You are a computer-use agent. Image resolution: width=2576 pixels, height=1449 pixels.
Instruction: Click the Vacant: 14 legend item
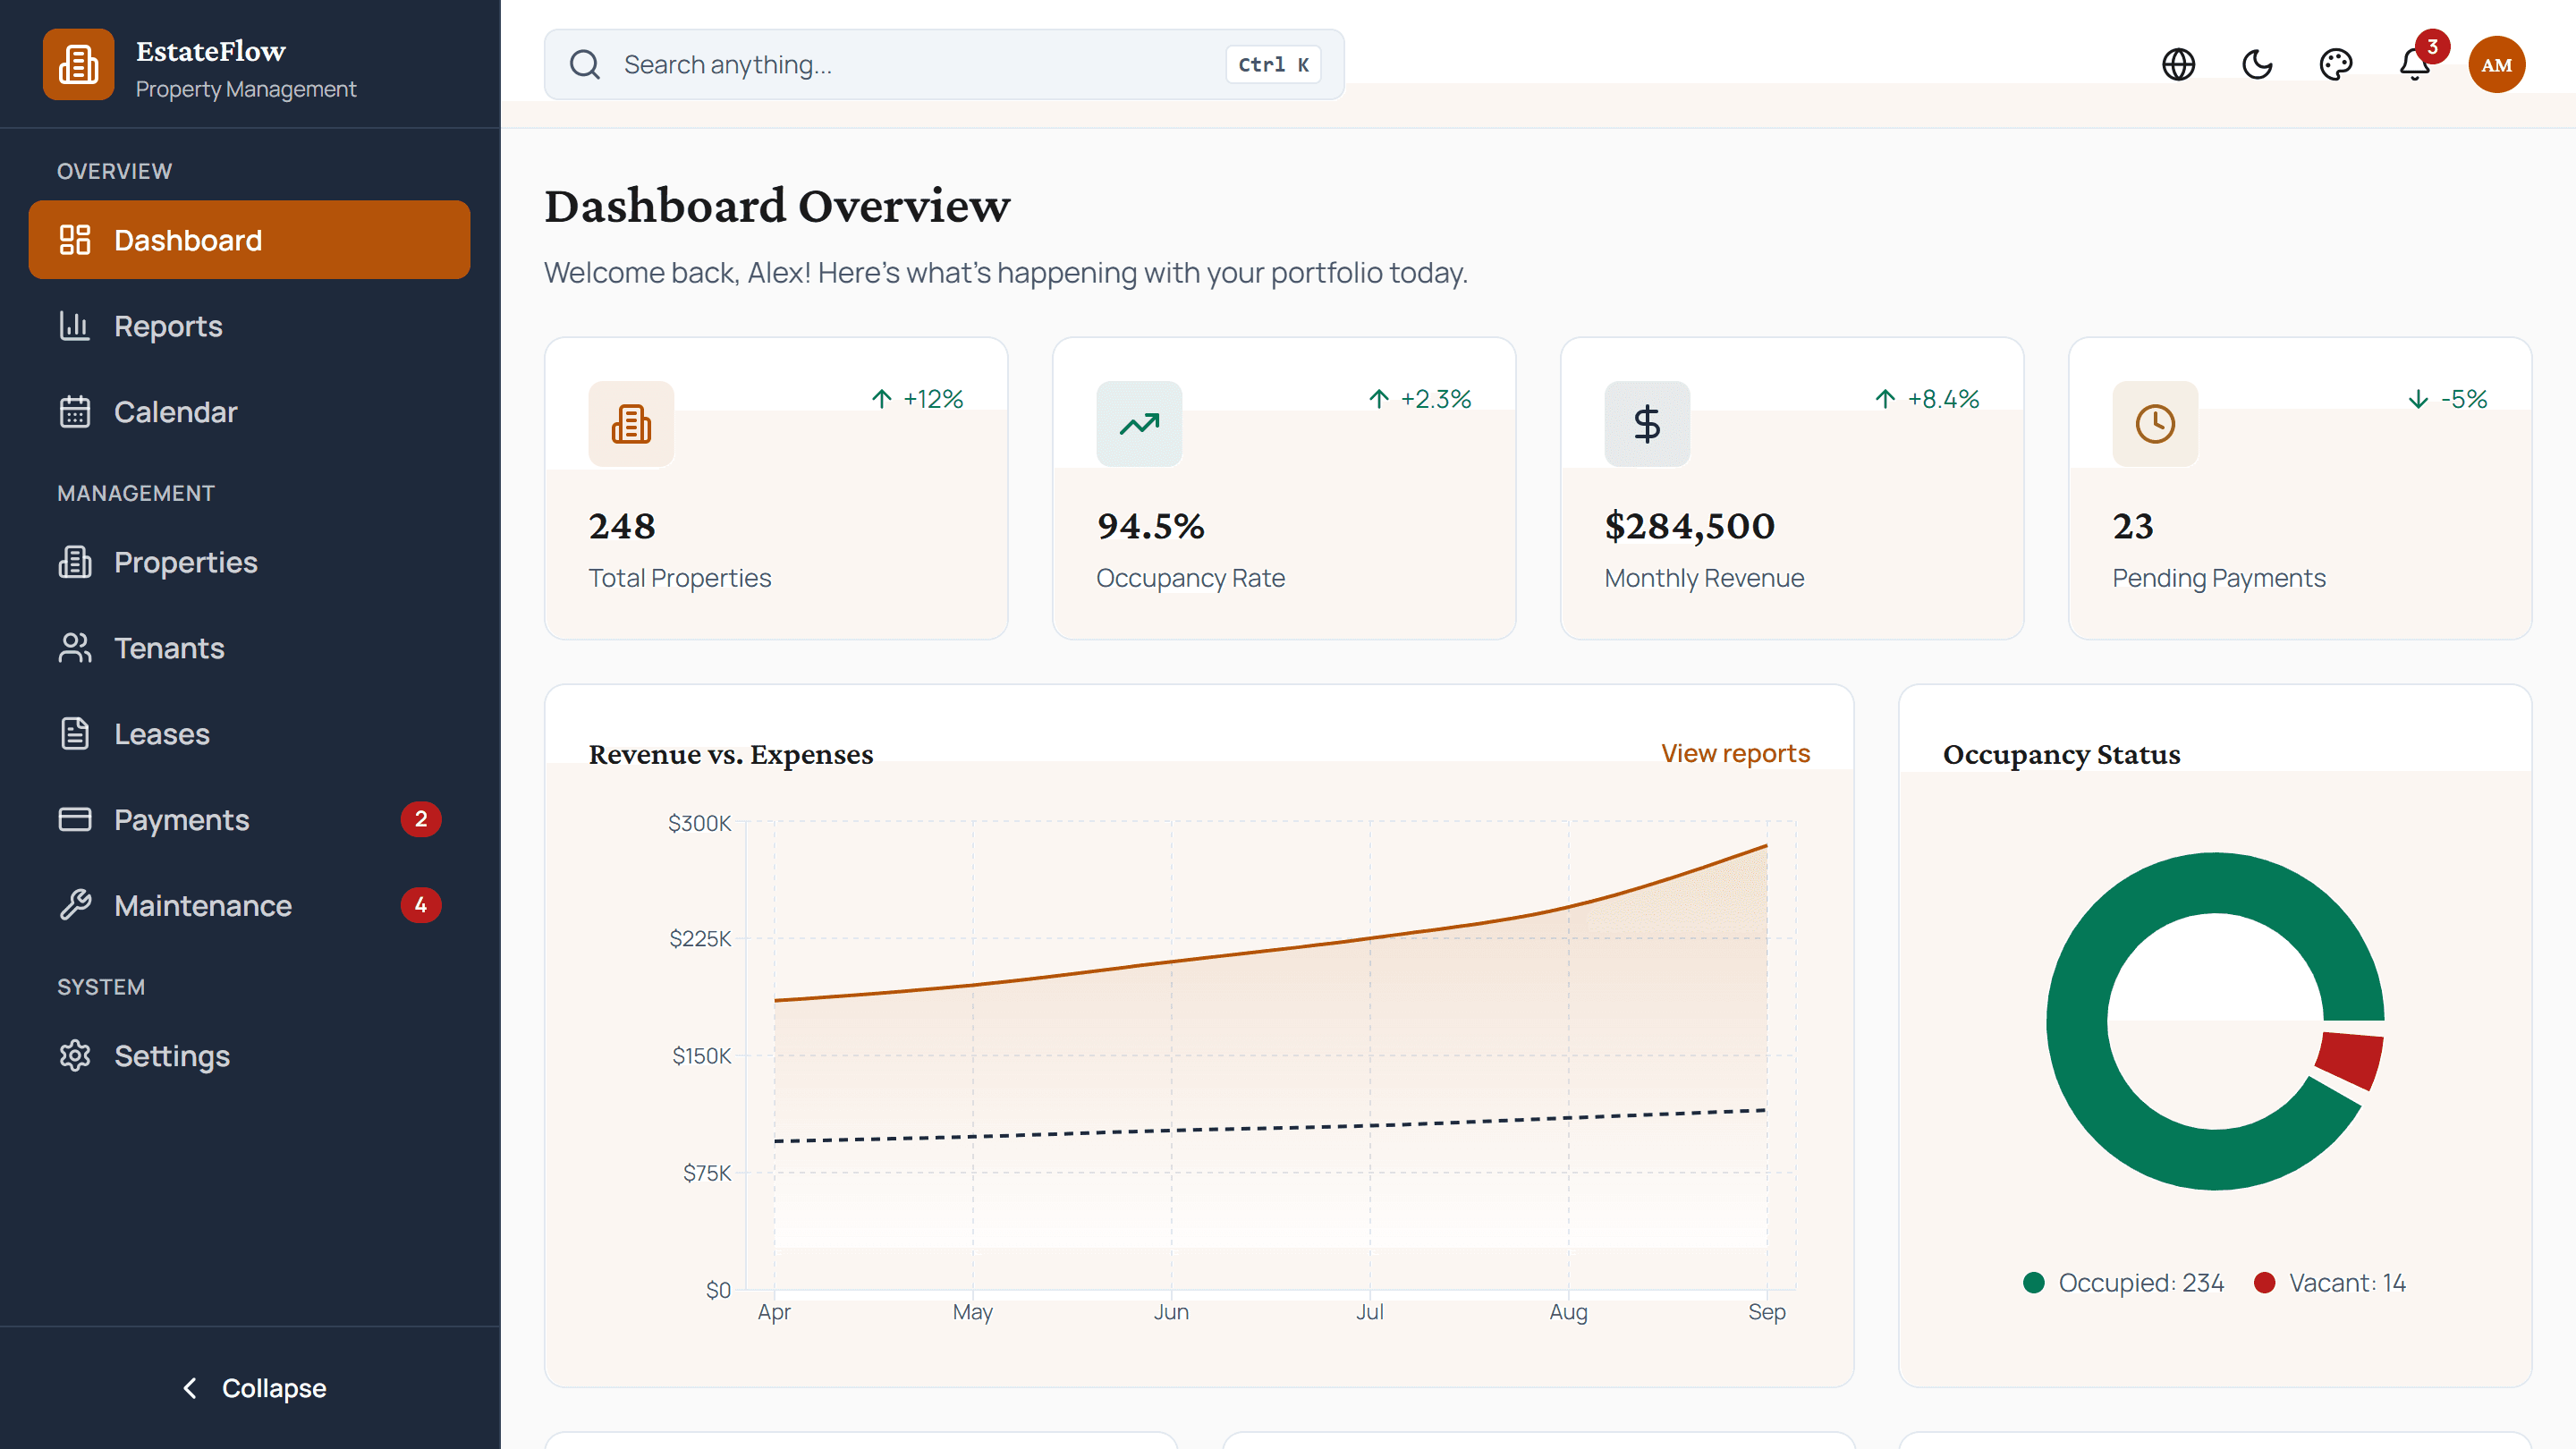point(2329,1283)
